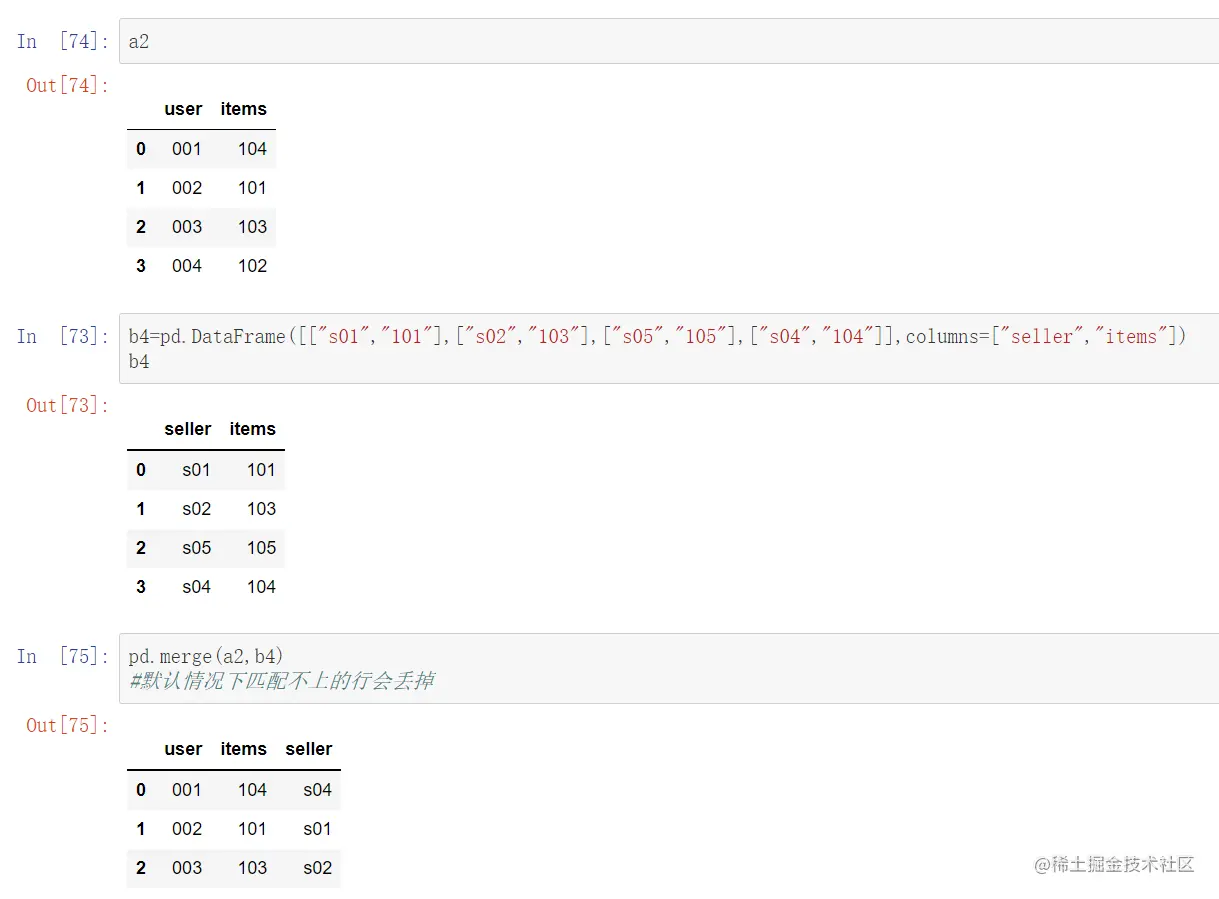Click cell "103" in the Out[73] table
Viewport: 1219px width, 899px height.
[x=261, y=509]
